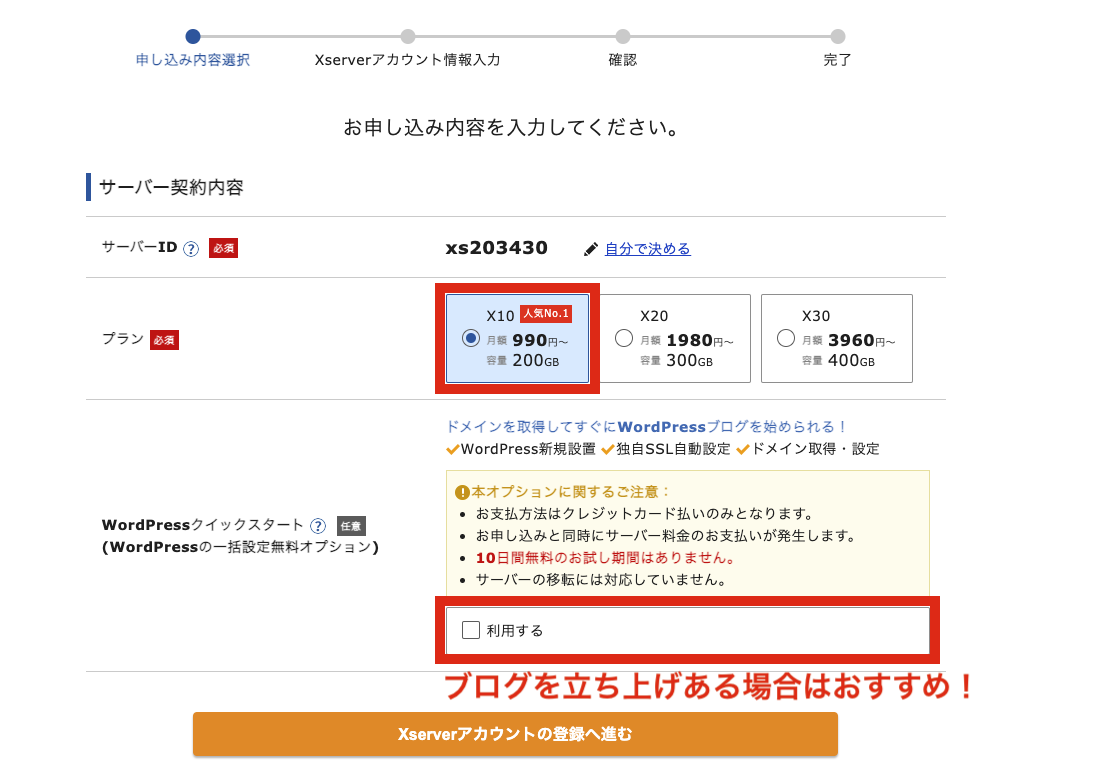Viewport: 1098px width, 783px height.
Task: Click the 必須 badge beside サーバーID
Action: coord(223,248)
